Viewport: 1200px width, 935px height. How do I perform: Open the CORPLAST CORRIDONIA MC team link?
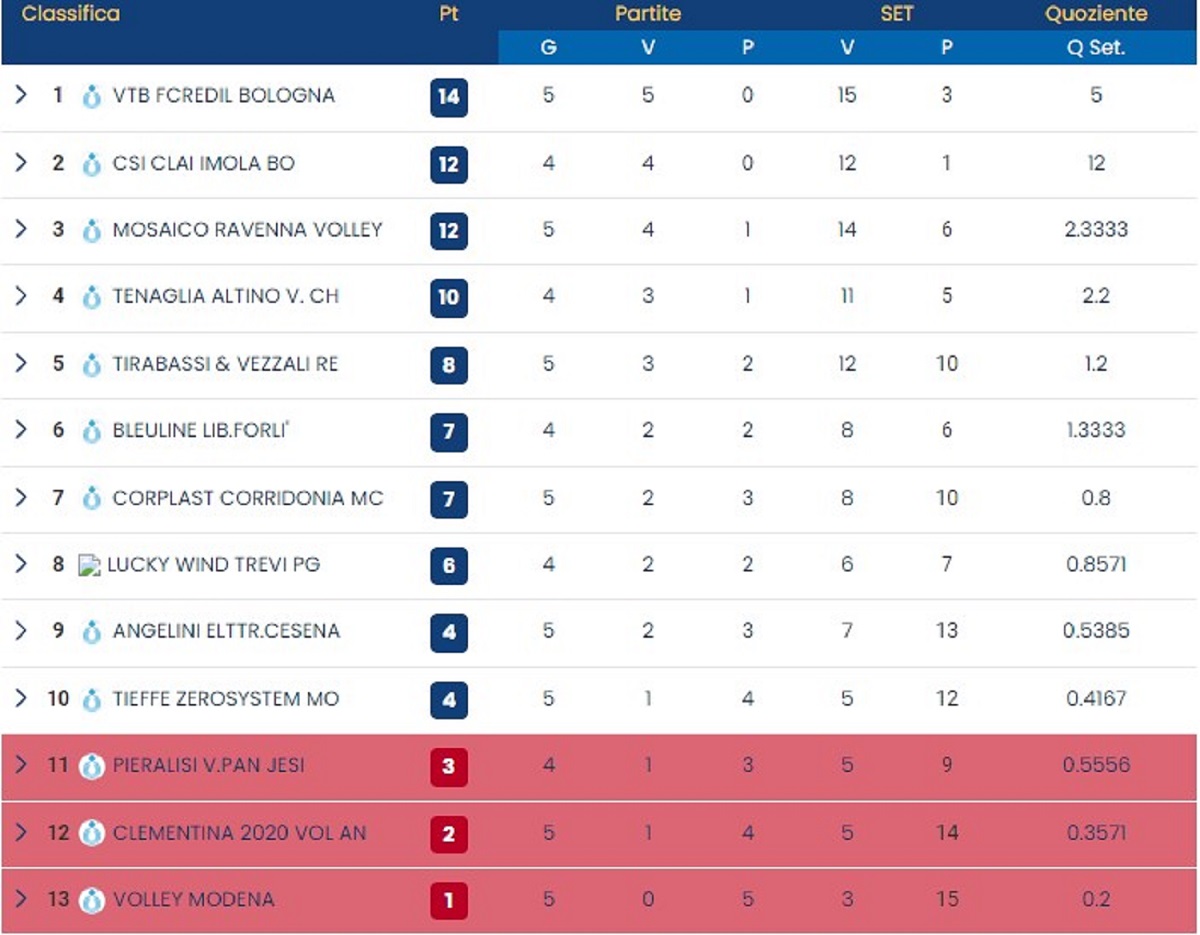[x=247, y=498]
